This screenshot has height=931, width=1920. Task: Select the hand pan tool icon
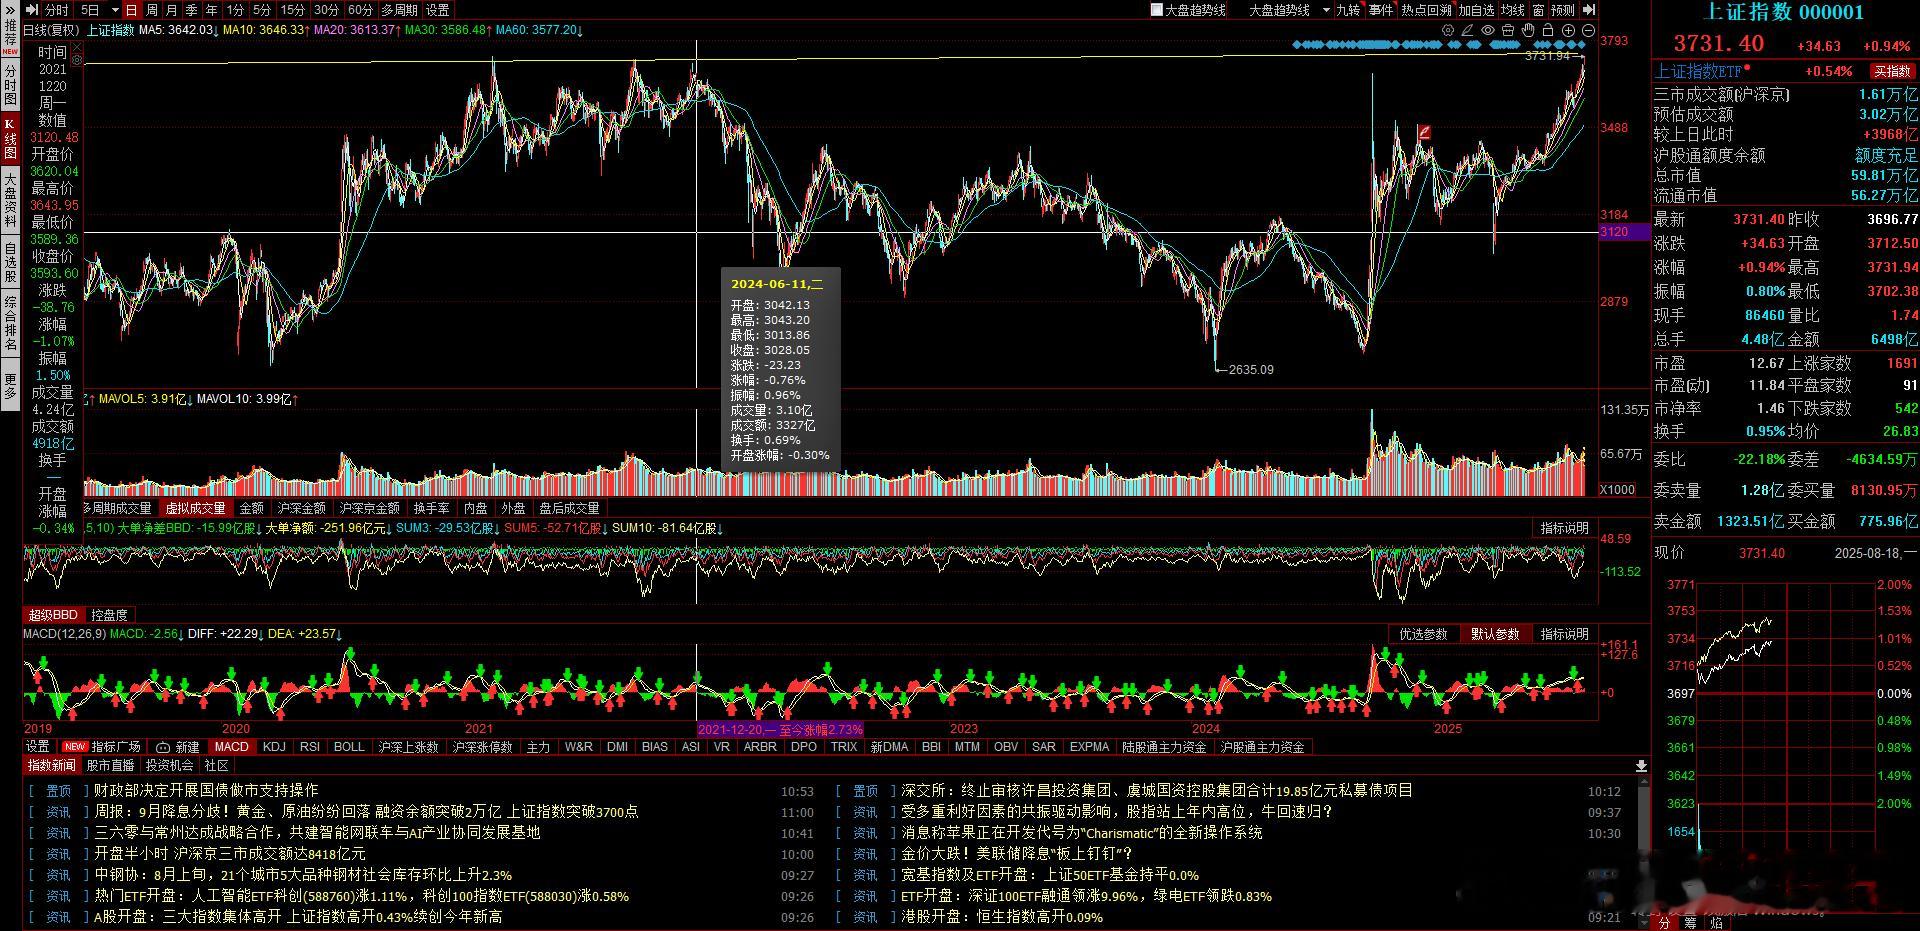[1528, 30]
